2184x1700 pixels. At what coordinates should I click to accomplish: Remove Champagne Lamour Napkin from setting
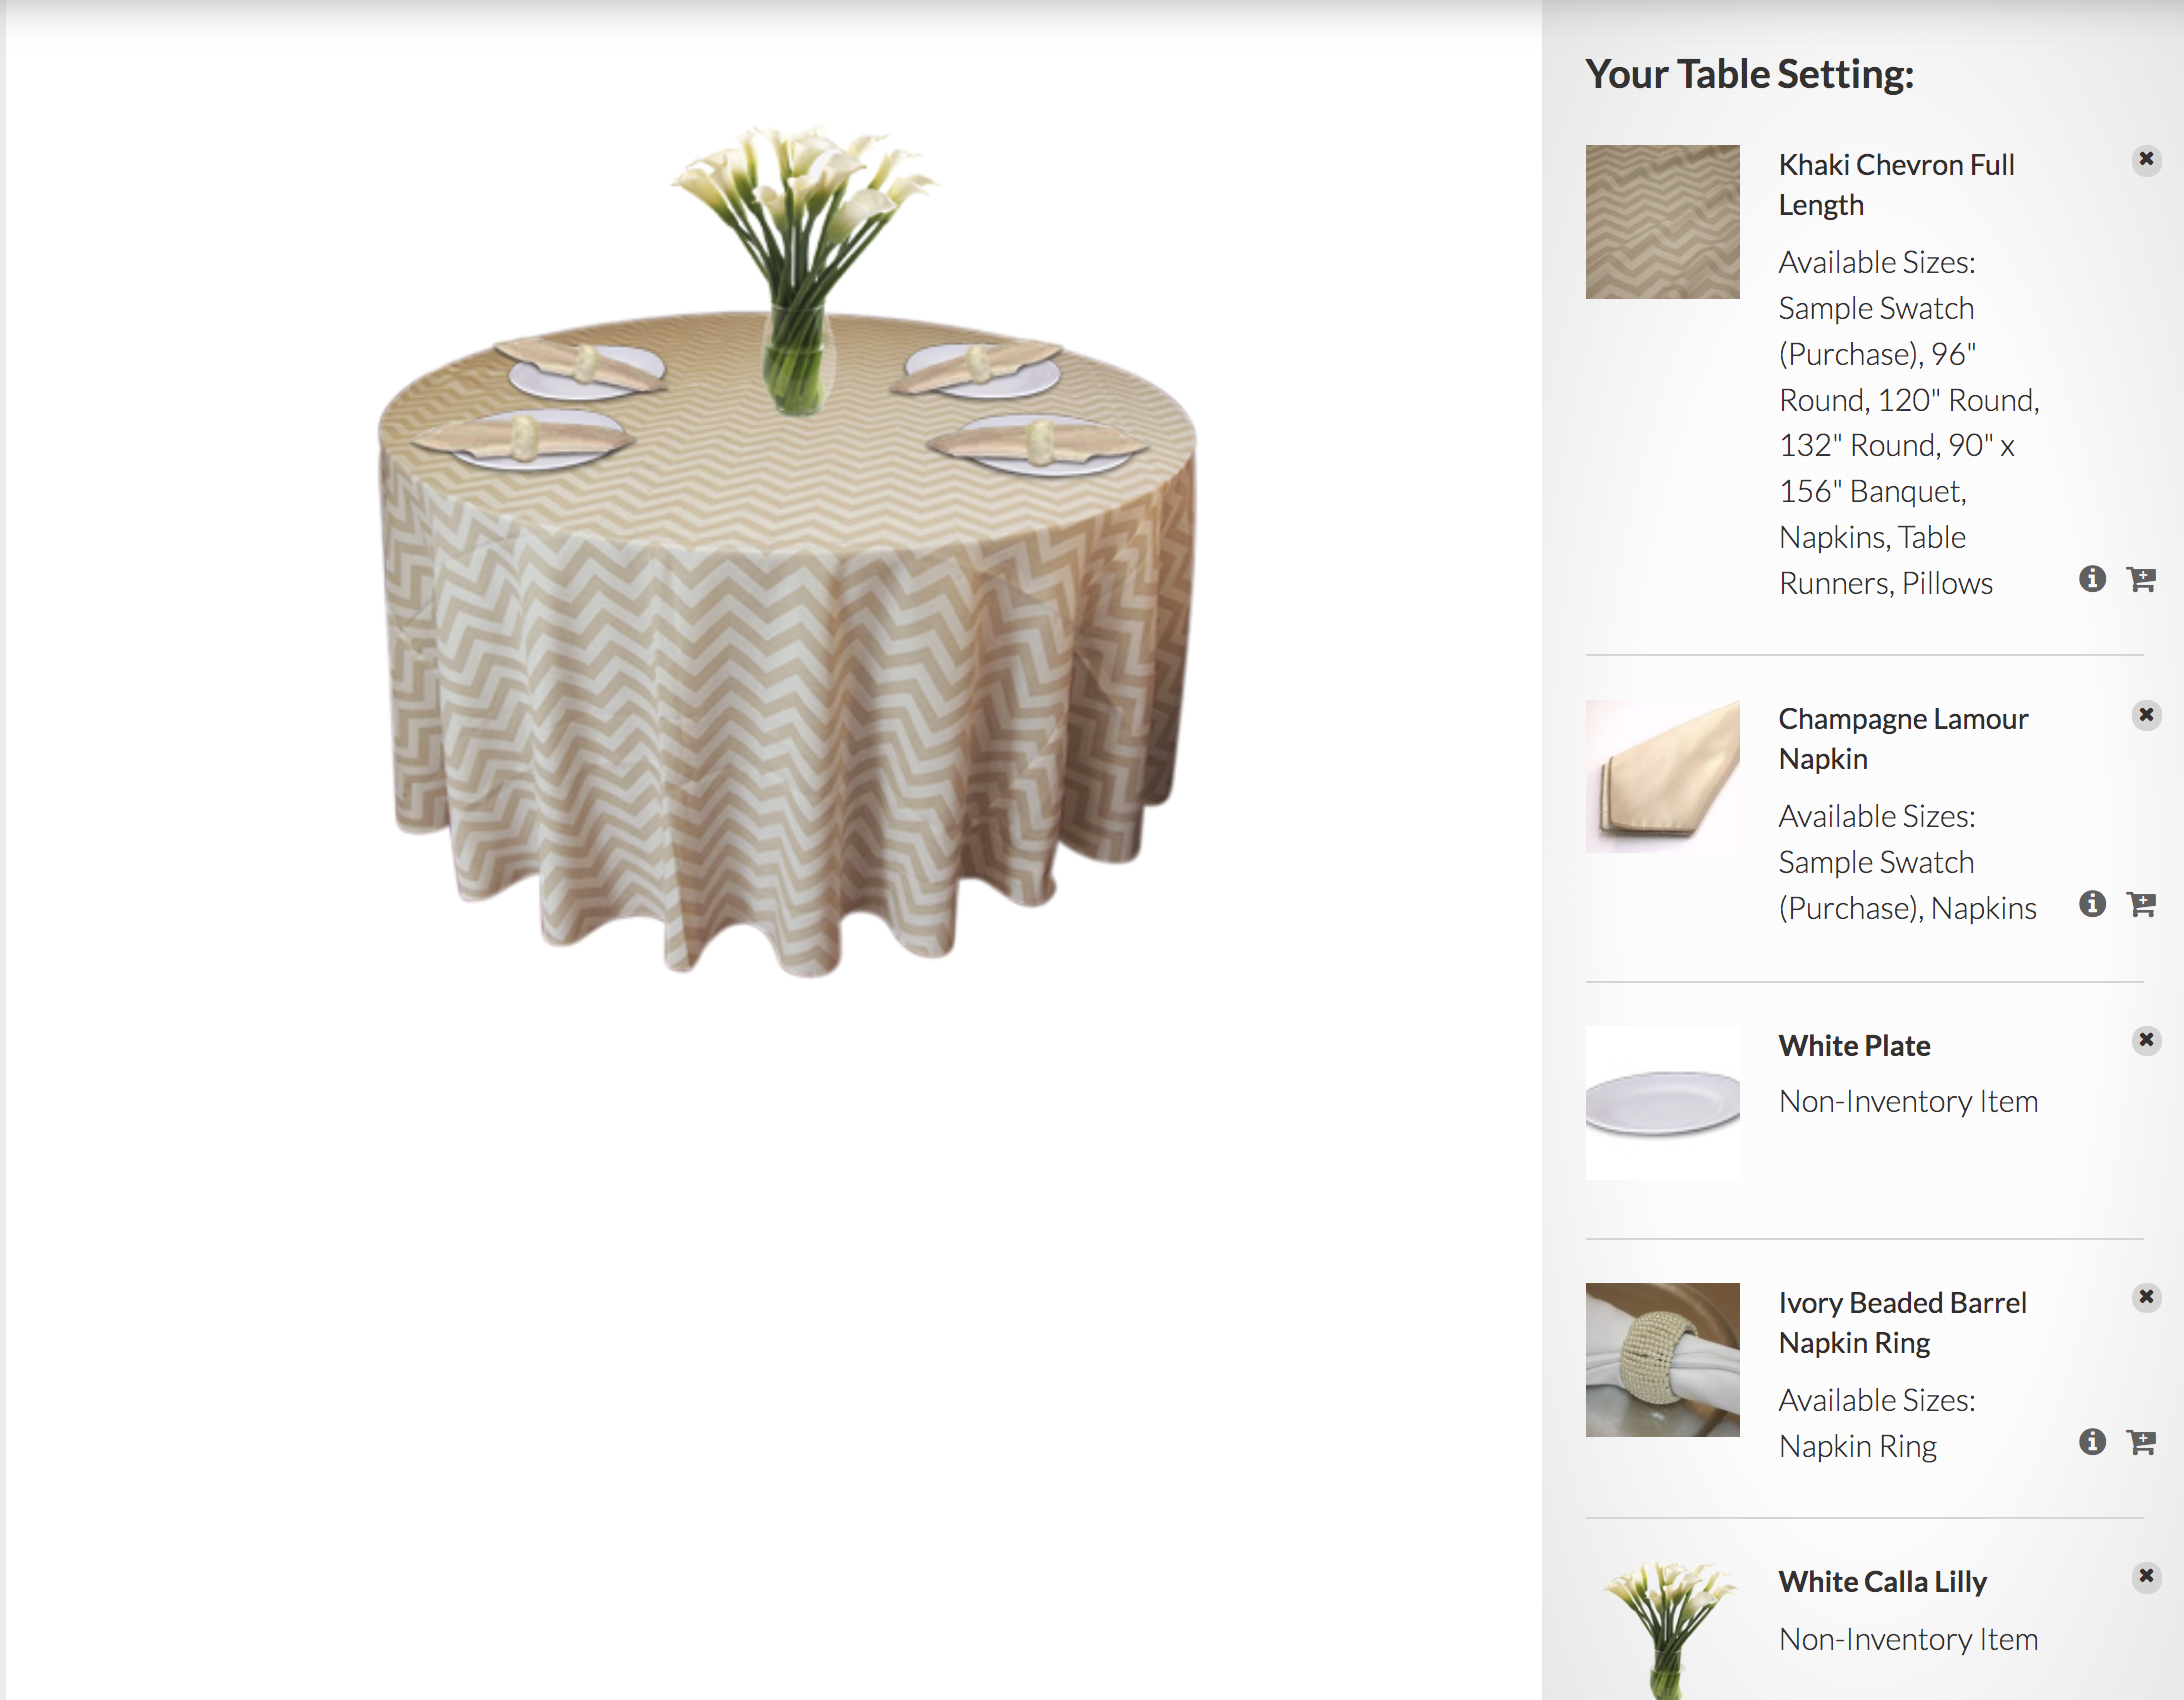(x=2146, y=715)
